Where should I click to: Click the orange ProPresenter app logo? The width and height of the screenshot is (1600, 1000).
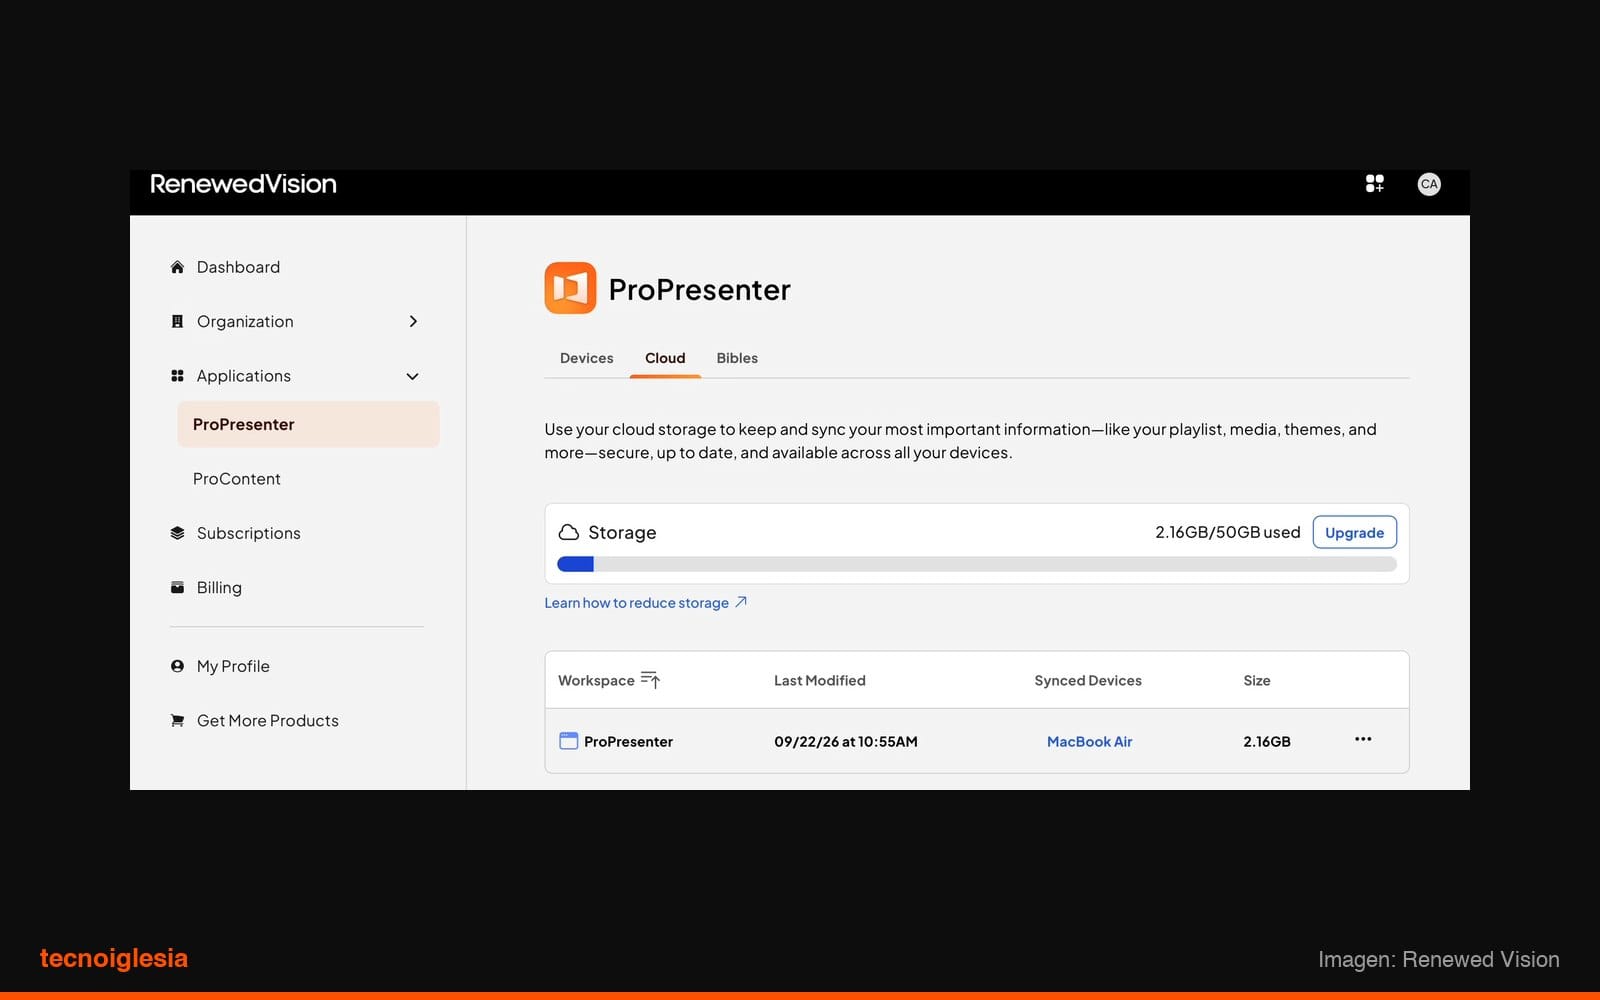(x=570, y=288)
